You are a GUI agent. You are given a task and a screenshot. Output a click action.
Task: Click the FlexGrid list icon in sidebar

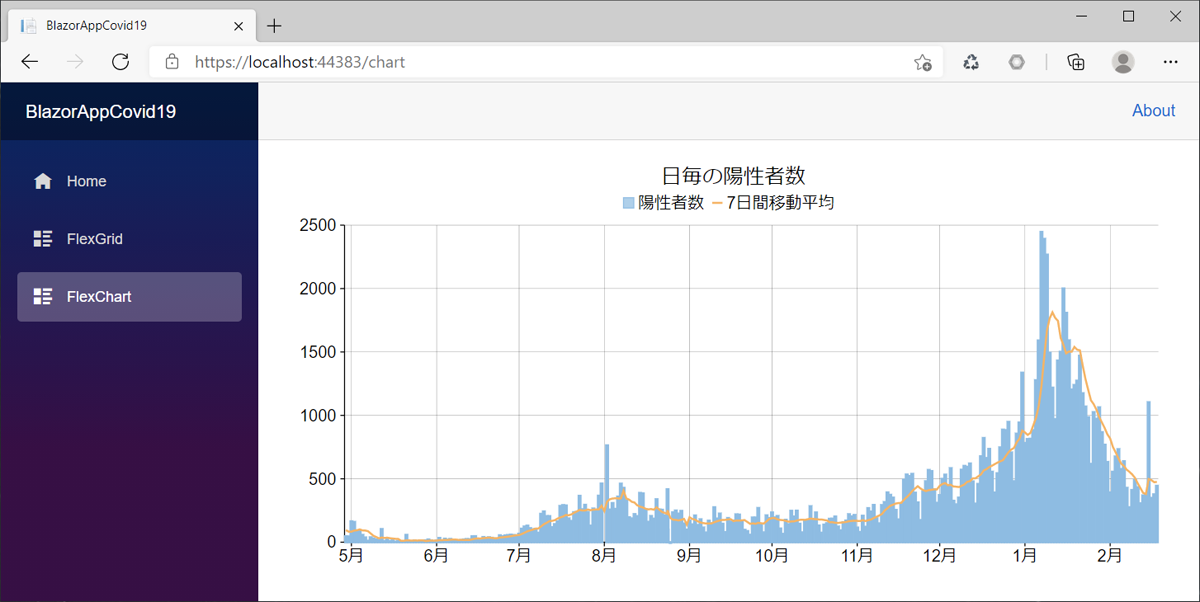point(43,239)
